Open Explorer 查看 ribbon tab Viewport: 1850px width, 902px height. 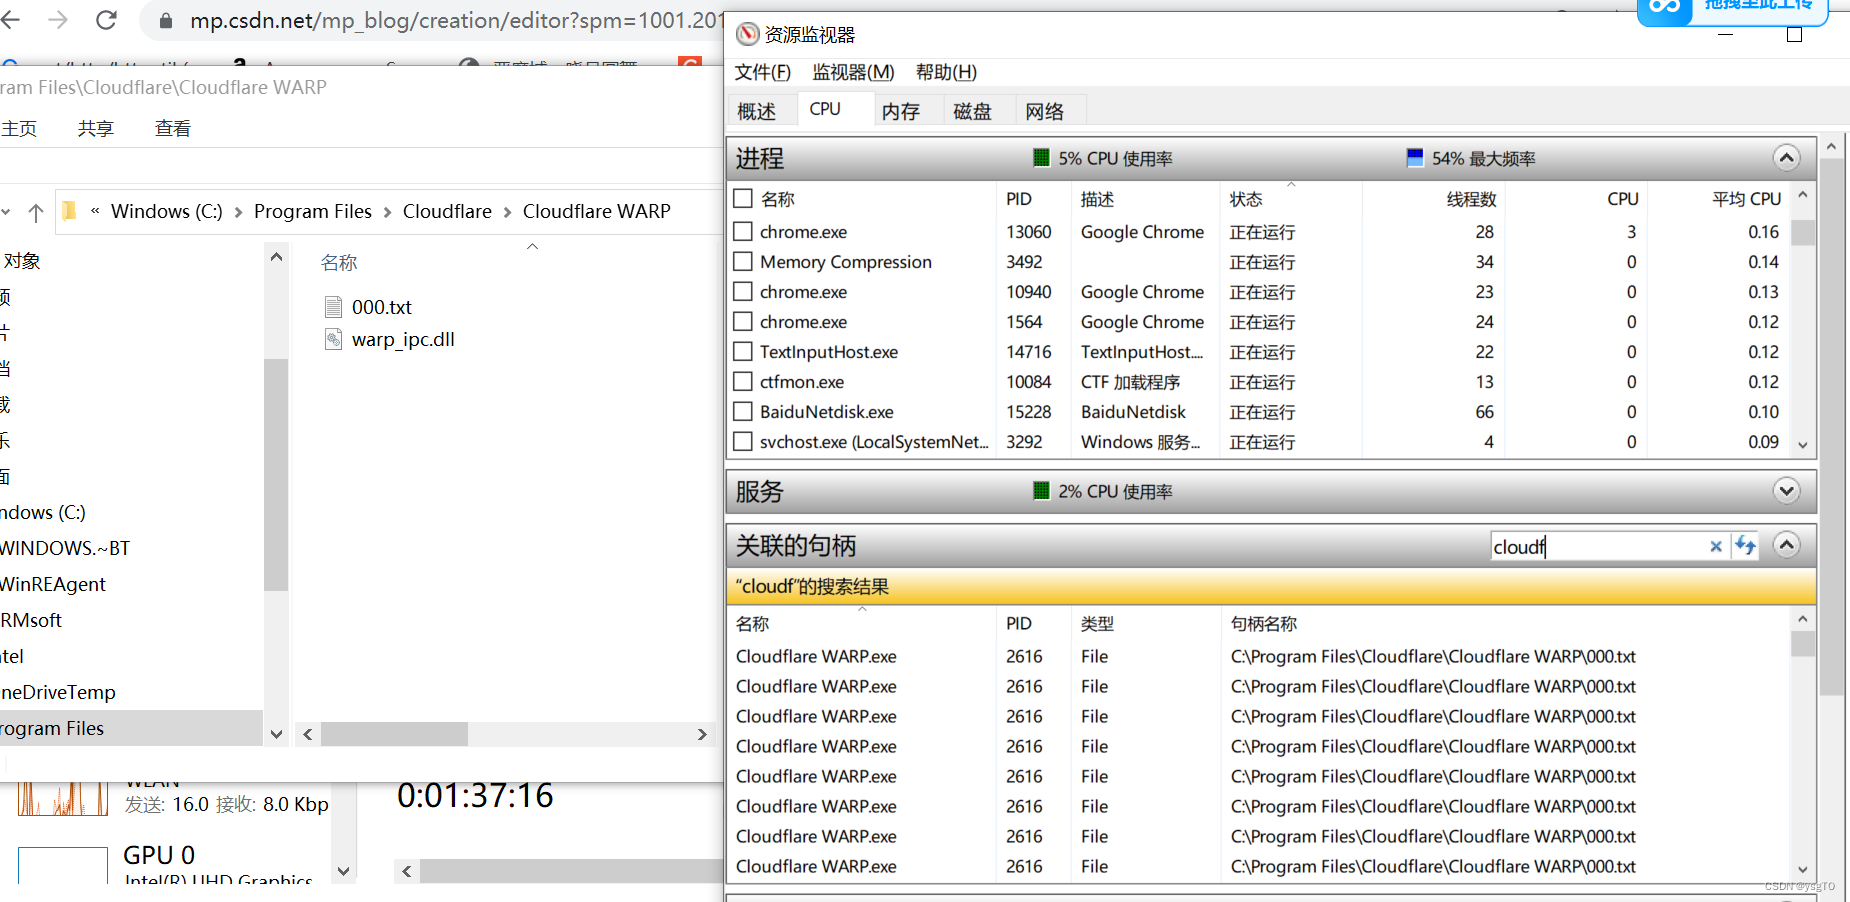[173, 128]
